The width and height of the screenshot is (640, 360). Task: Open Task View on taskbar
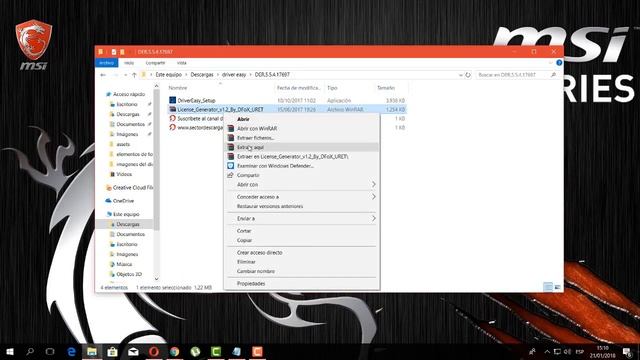(x=50, y=351)
